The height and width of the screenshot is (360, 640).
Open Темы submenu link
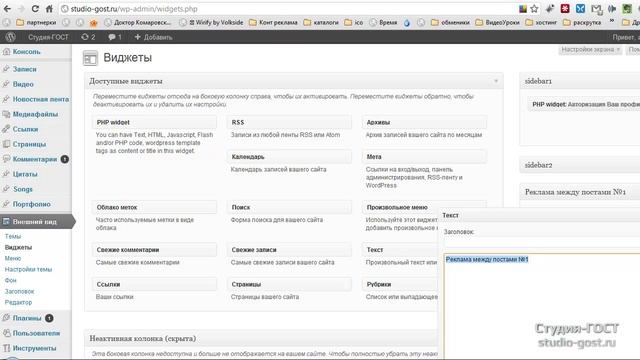click(13, 236)
